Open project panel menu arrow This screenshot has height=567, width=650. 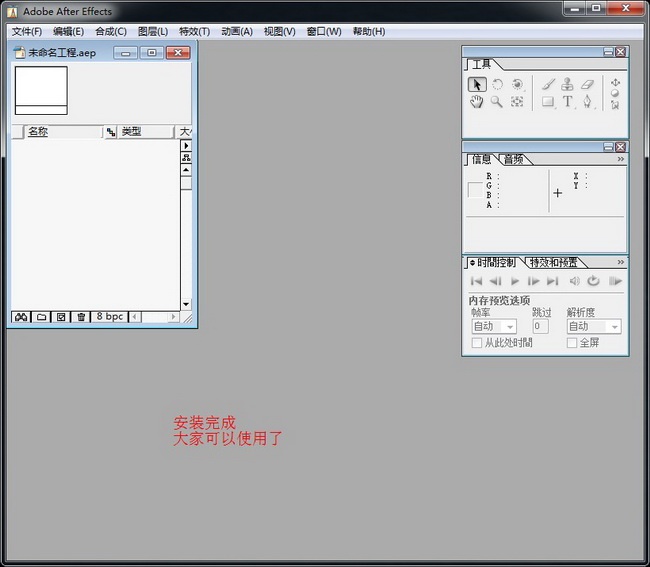click(x=186, y=146)
